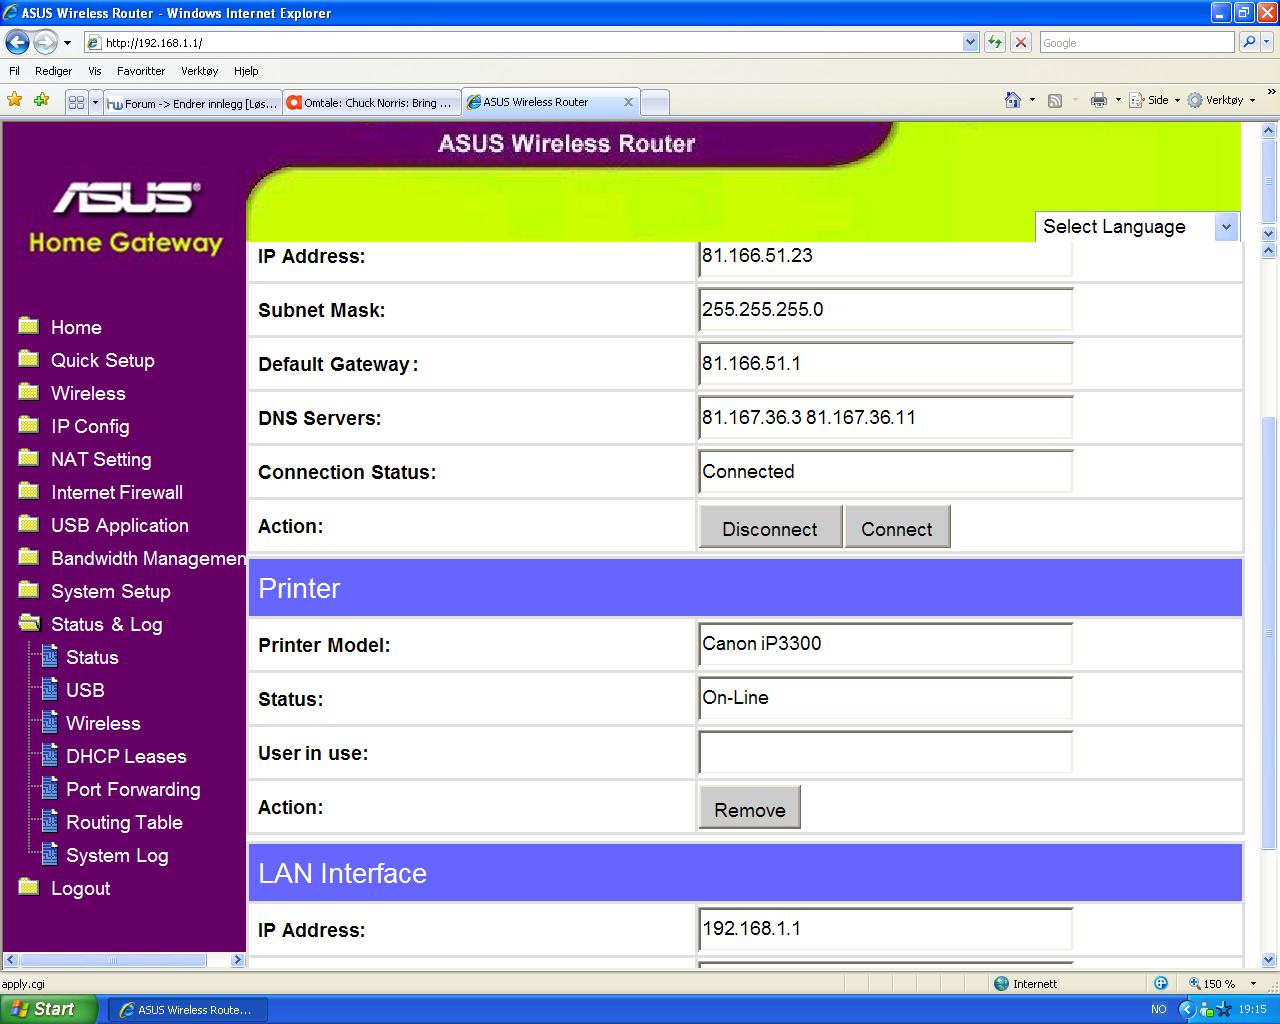The width and height of the screenshot is (1280, 1024).
Task: Open the USB Application section
Action: point(119,525)
